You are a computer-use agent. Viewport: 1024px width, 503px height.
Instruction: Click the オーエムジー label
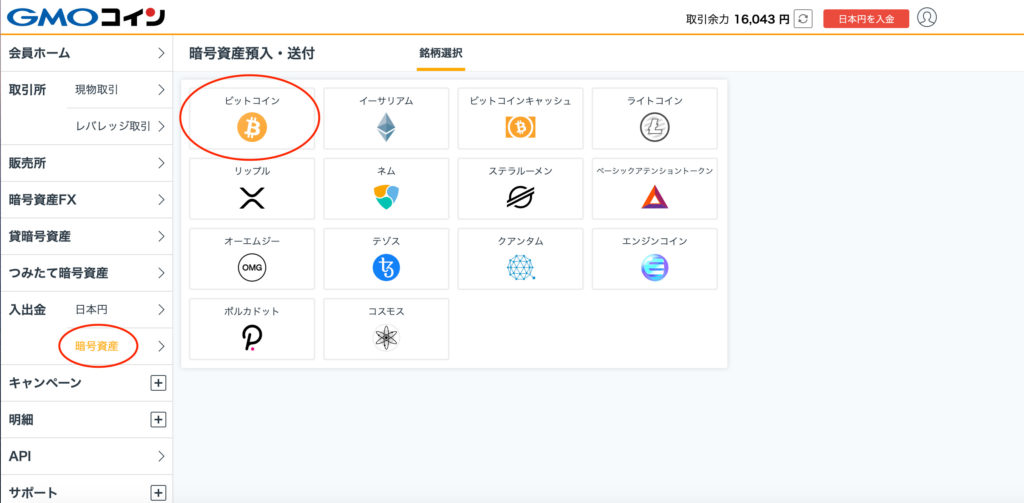click(x=252, y=242)
